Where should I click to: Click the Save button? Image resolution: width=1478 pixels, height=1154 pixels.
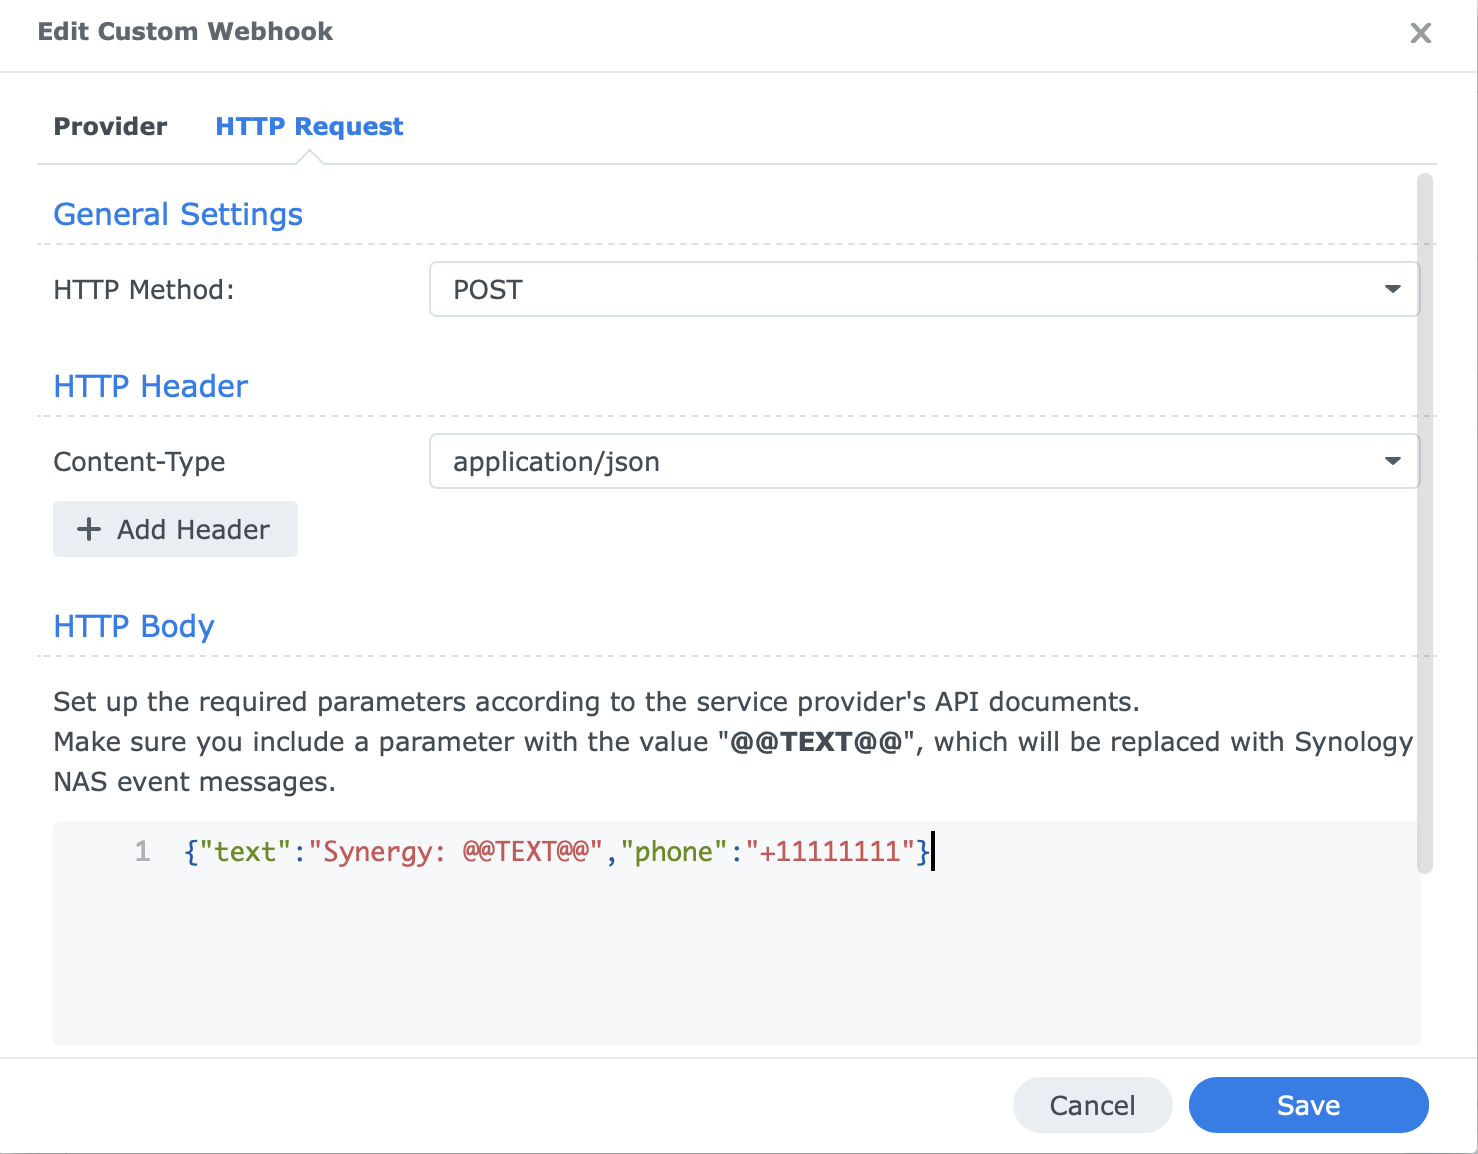point(1308,1105)
